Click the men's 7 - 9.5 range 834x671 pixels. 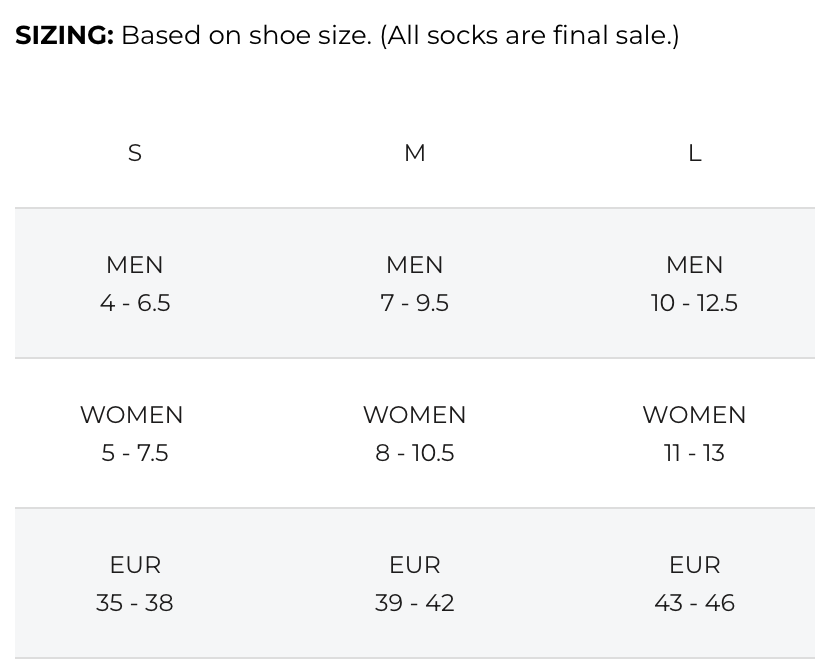[x=415, y=303]
